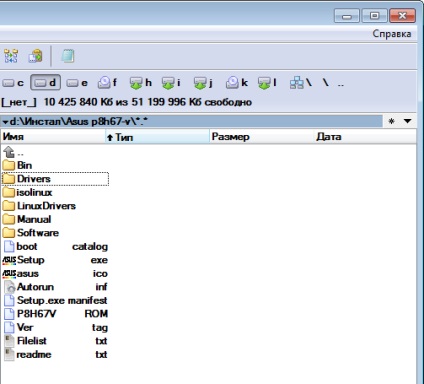Viewport: 424px width, 384px height.
Task: Select the Autorun inf file
Action: [x=55, y=287]
